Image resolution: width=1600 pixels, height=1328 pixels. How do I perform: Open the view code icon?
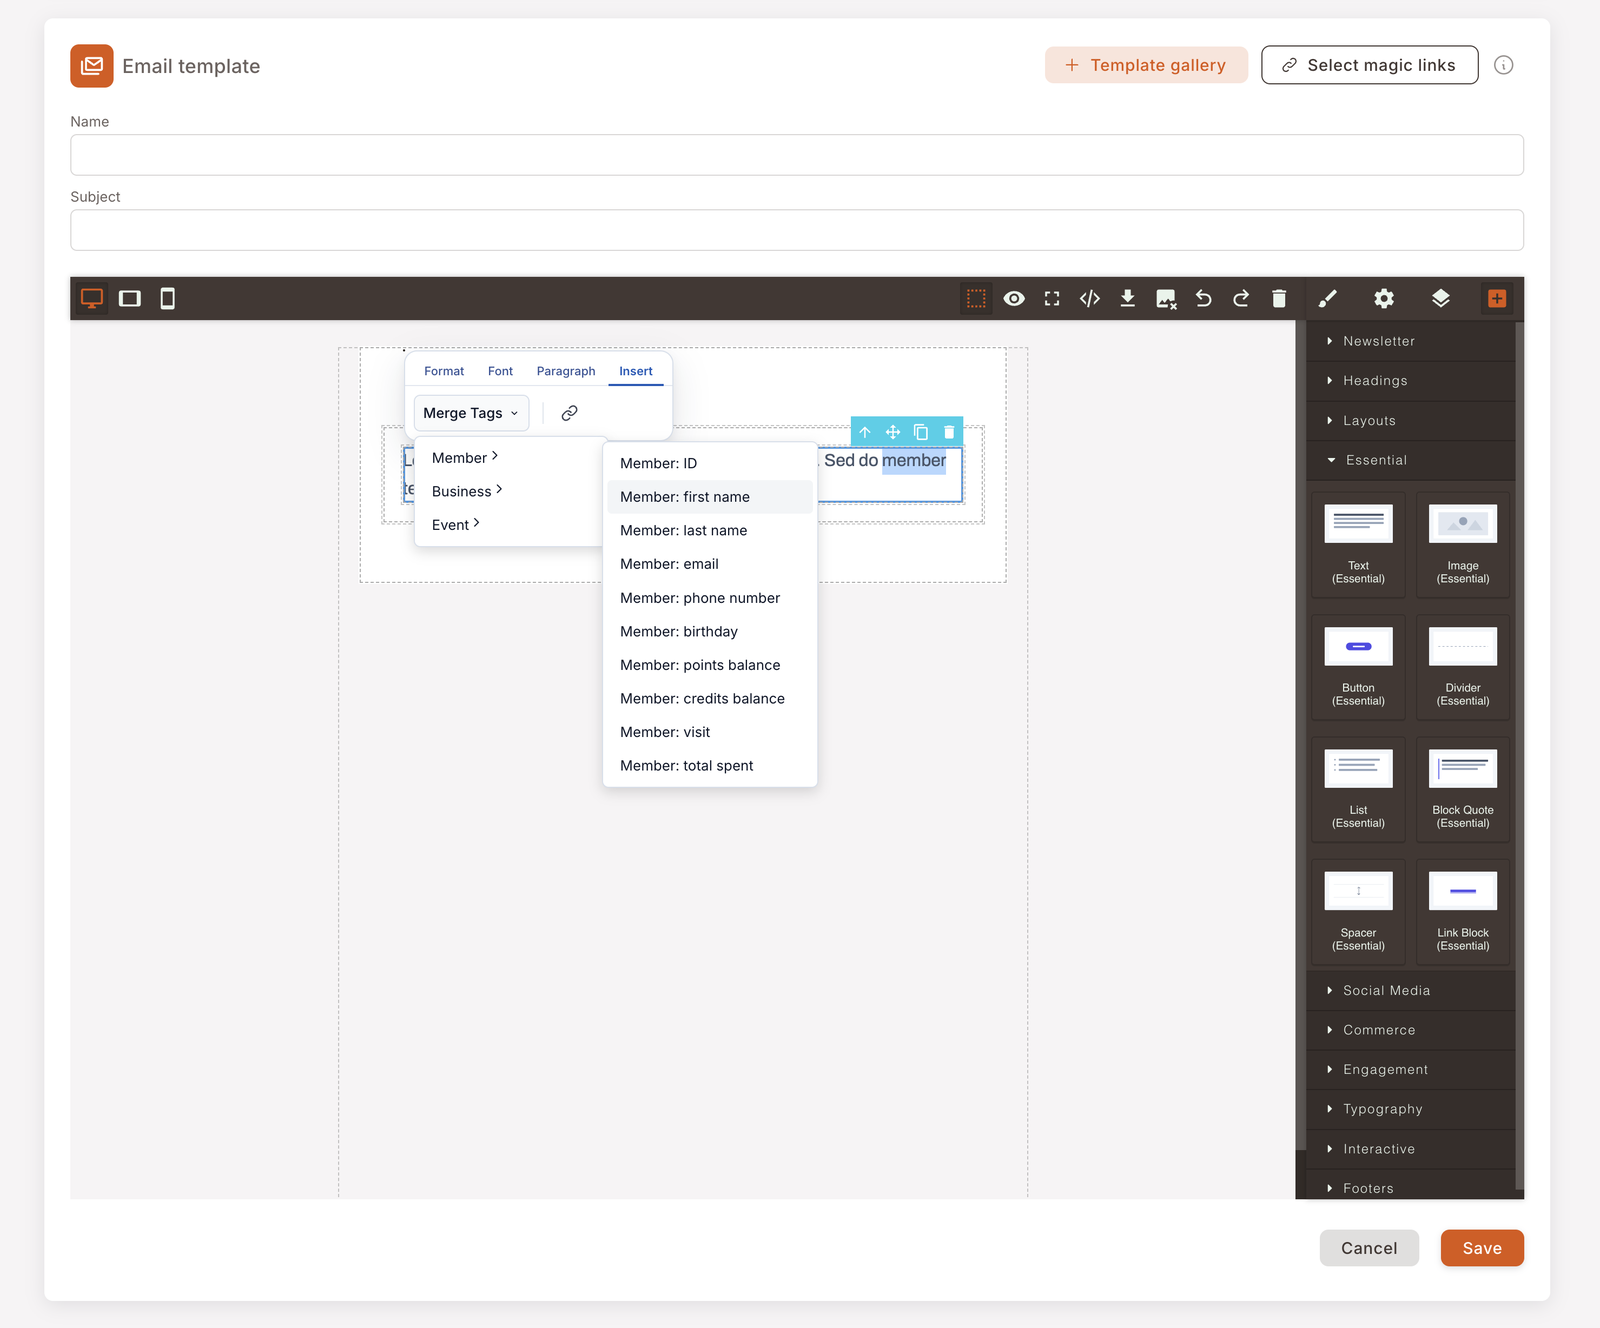pyautogui.click(x=1090, y=298)
